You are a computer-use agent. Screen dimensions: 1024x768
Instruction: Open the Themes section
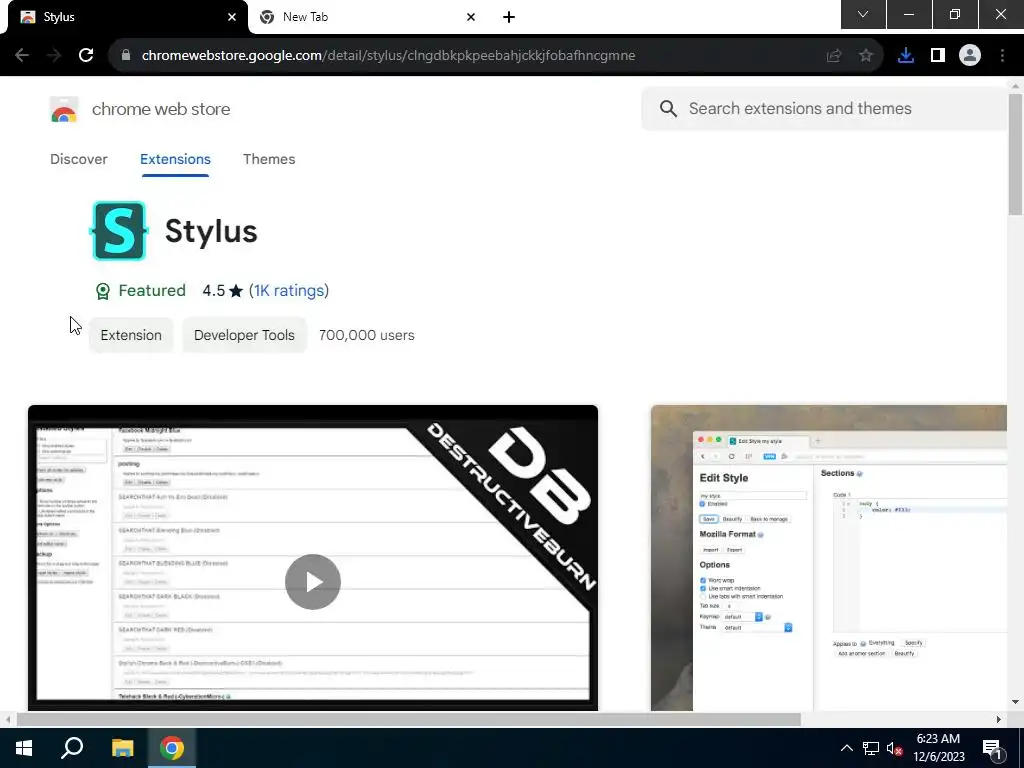point(269,159)
